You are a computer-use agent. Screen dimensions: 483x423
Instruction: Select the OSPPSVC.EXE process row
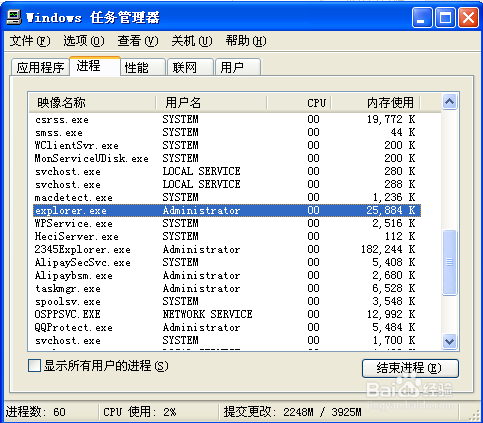[x=227, y=314]
